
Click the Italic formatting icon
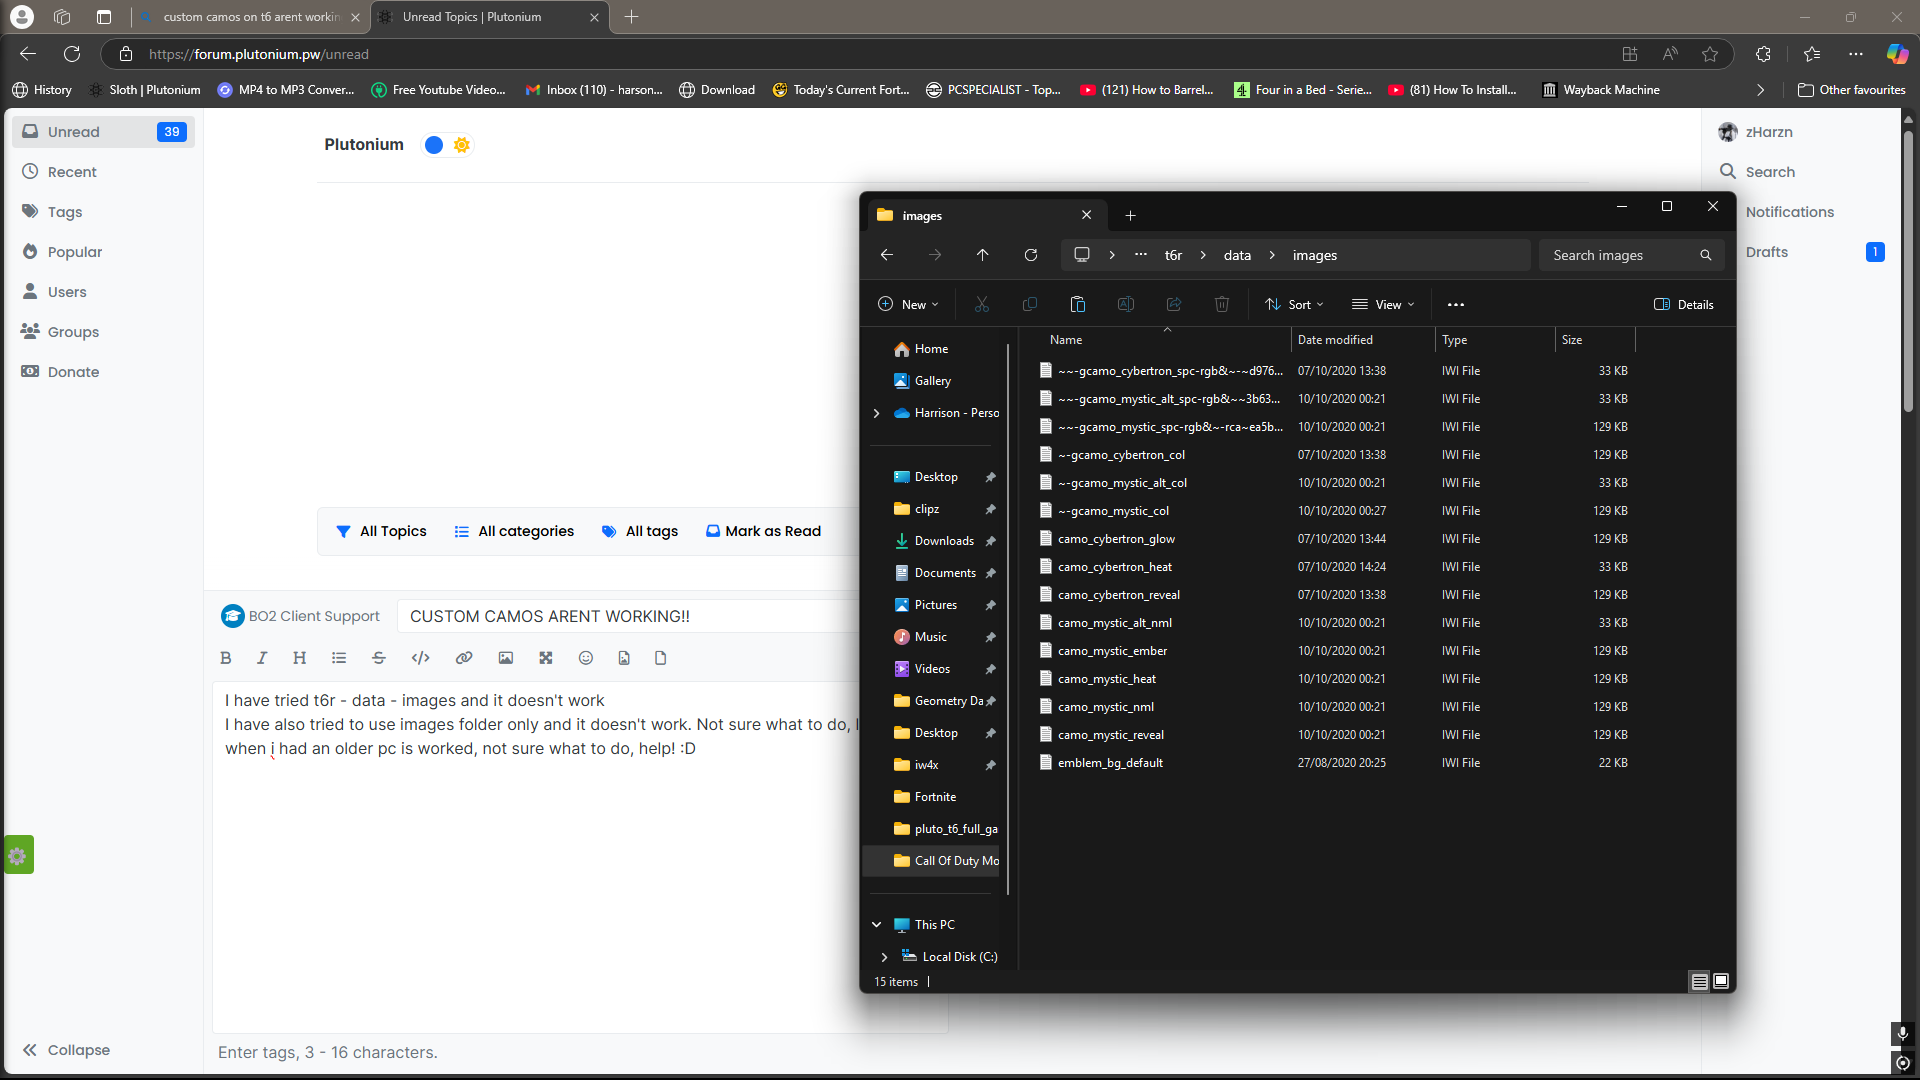tap(262, 658)
